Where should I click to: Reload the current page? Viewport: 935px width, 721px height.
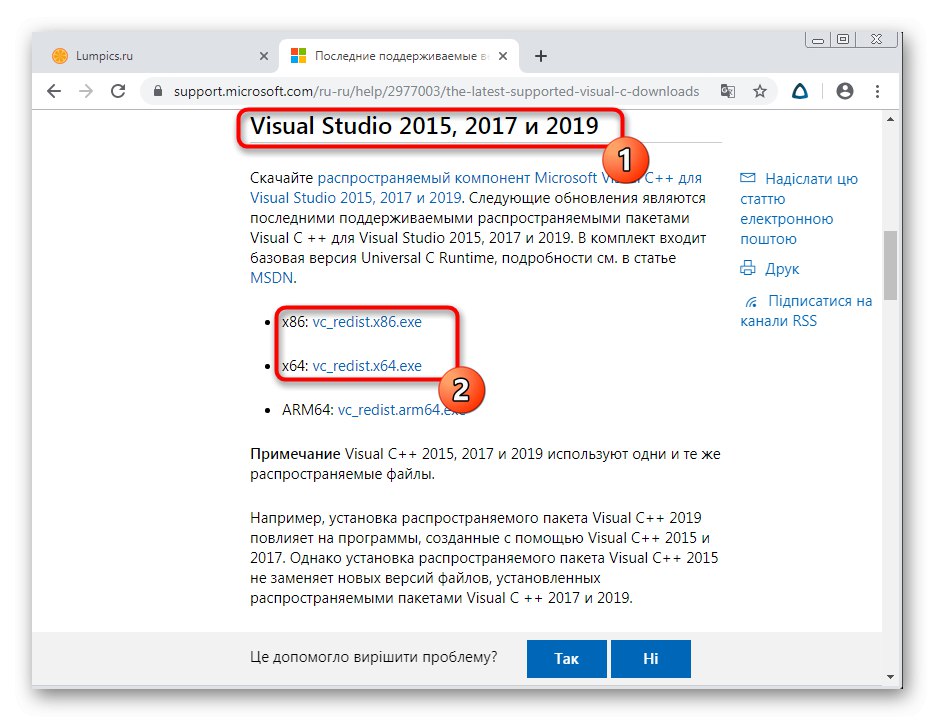click(118, 91)
